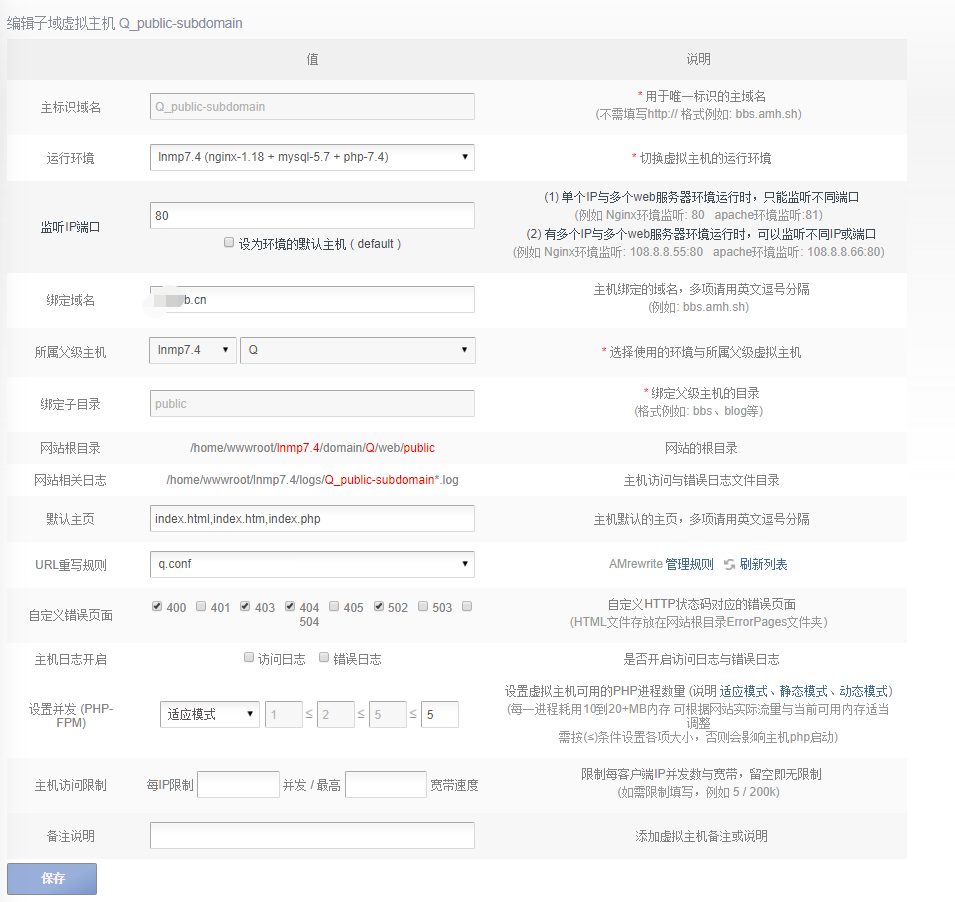Screen dimensions: 955x902
Task: Click the 备注说明 text field
Action: click(312, 836)
